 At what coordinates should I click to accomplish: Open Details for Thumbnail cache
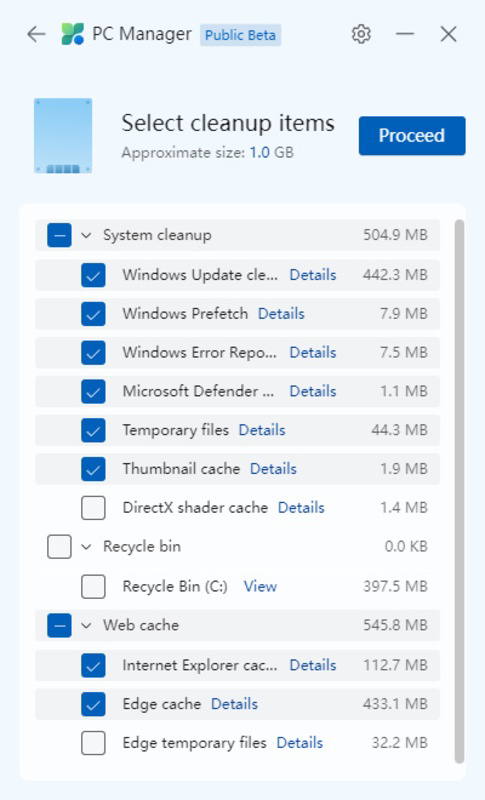pyautogui.click(x=273, y=469)
